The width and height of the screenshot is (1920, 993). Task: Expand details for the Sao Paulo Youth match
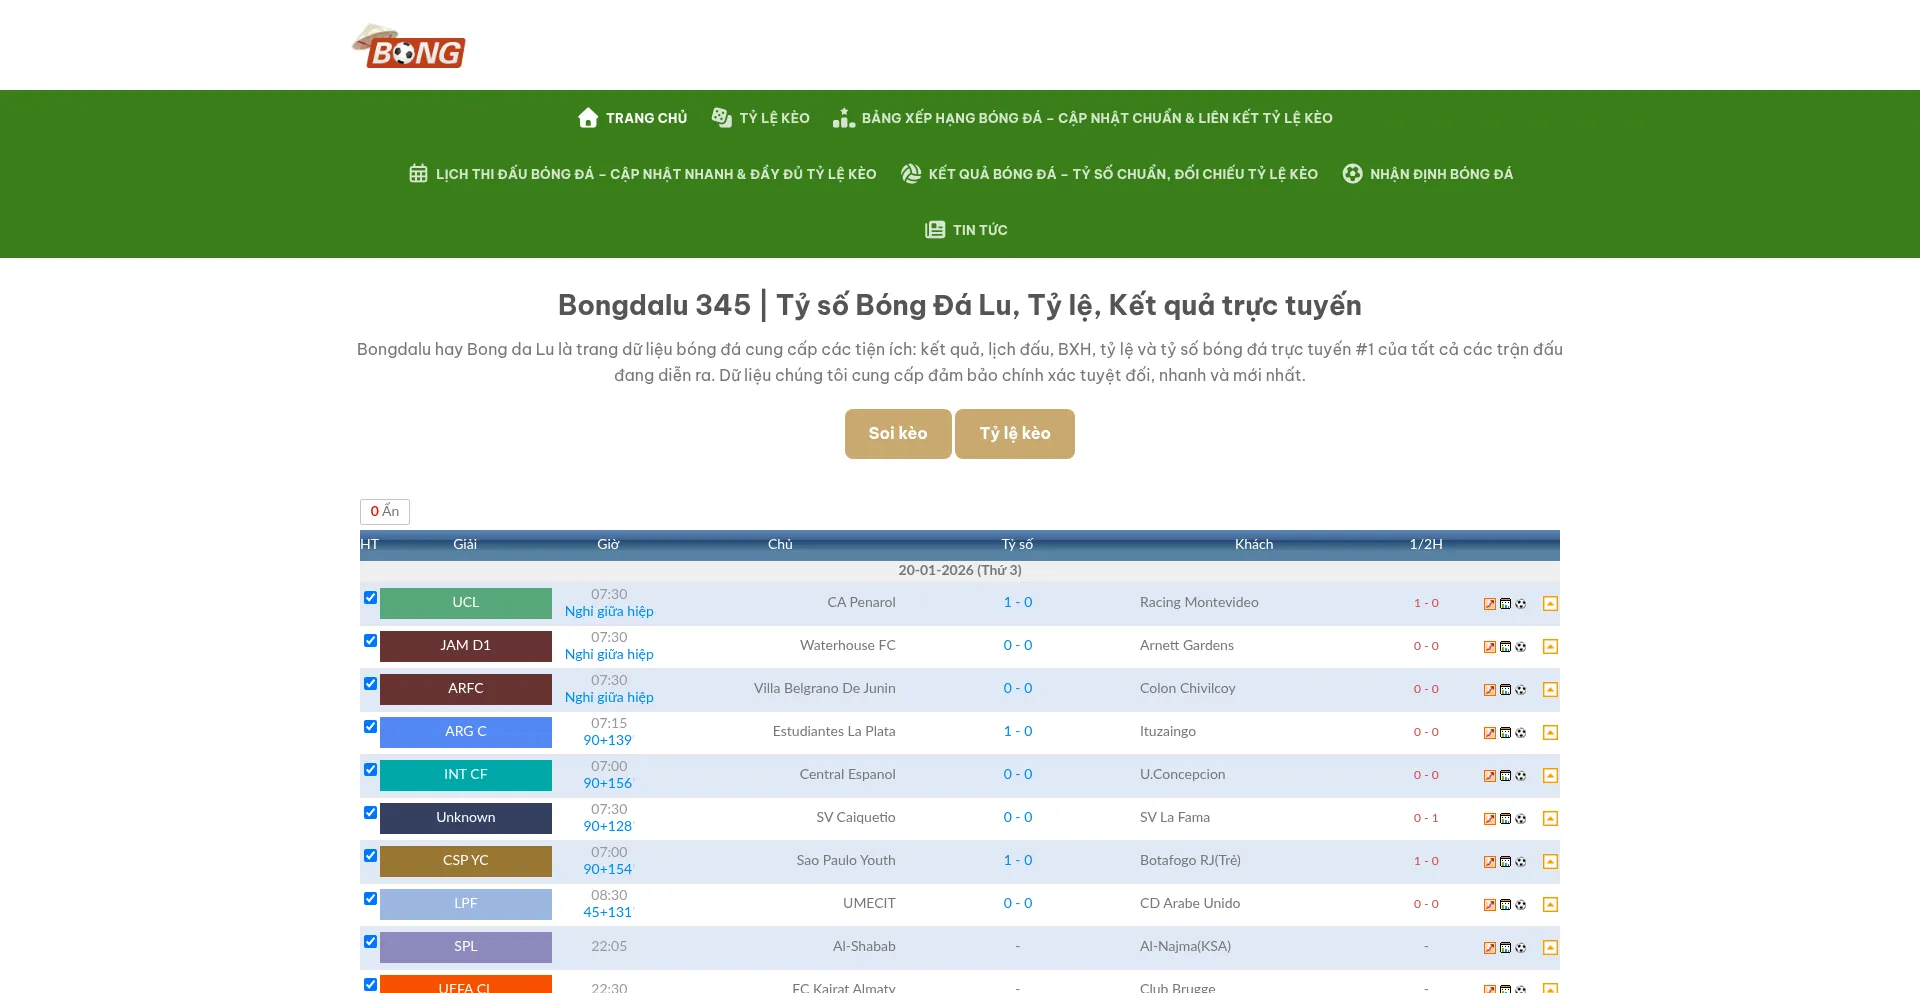(1550, 860)
